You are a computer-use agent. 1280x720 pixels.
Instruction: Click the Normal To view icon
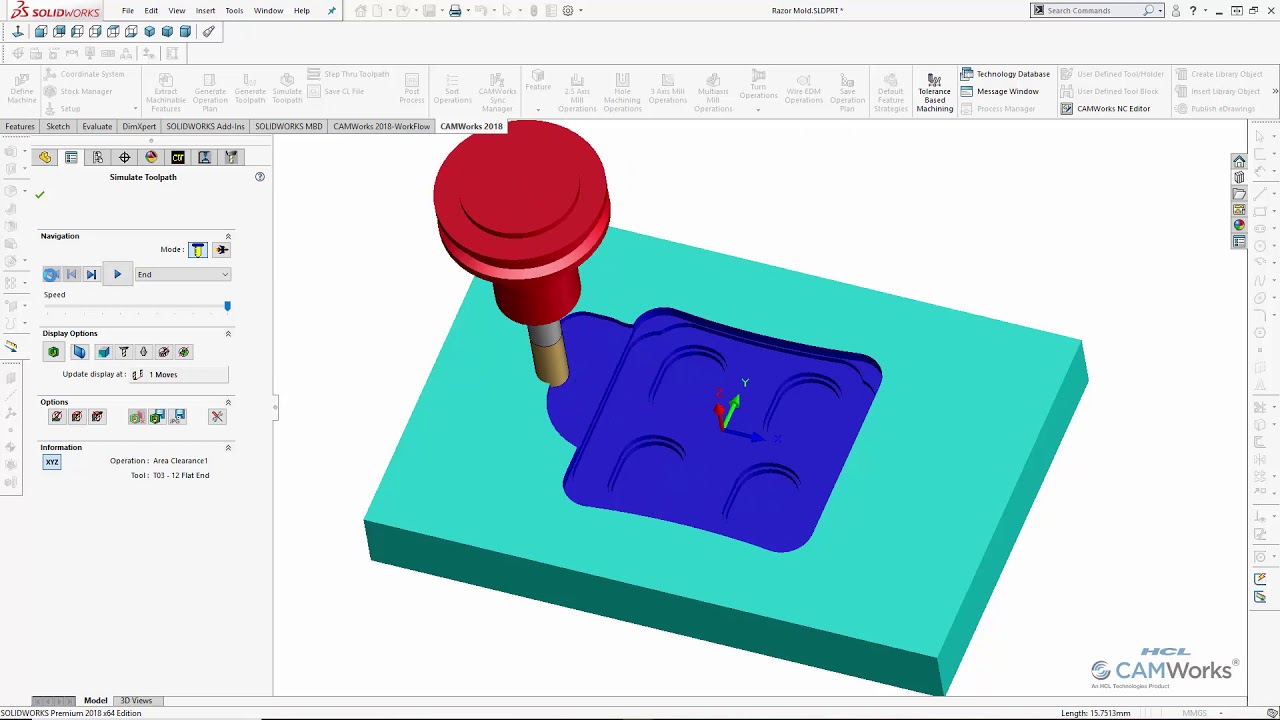point(18,32)
